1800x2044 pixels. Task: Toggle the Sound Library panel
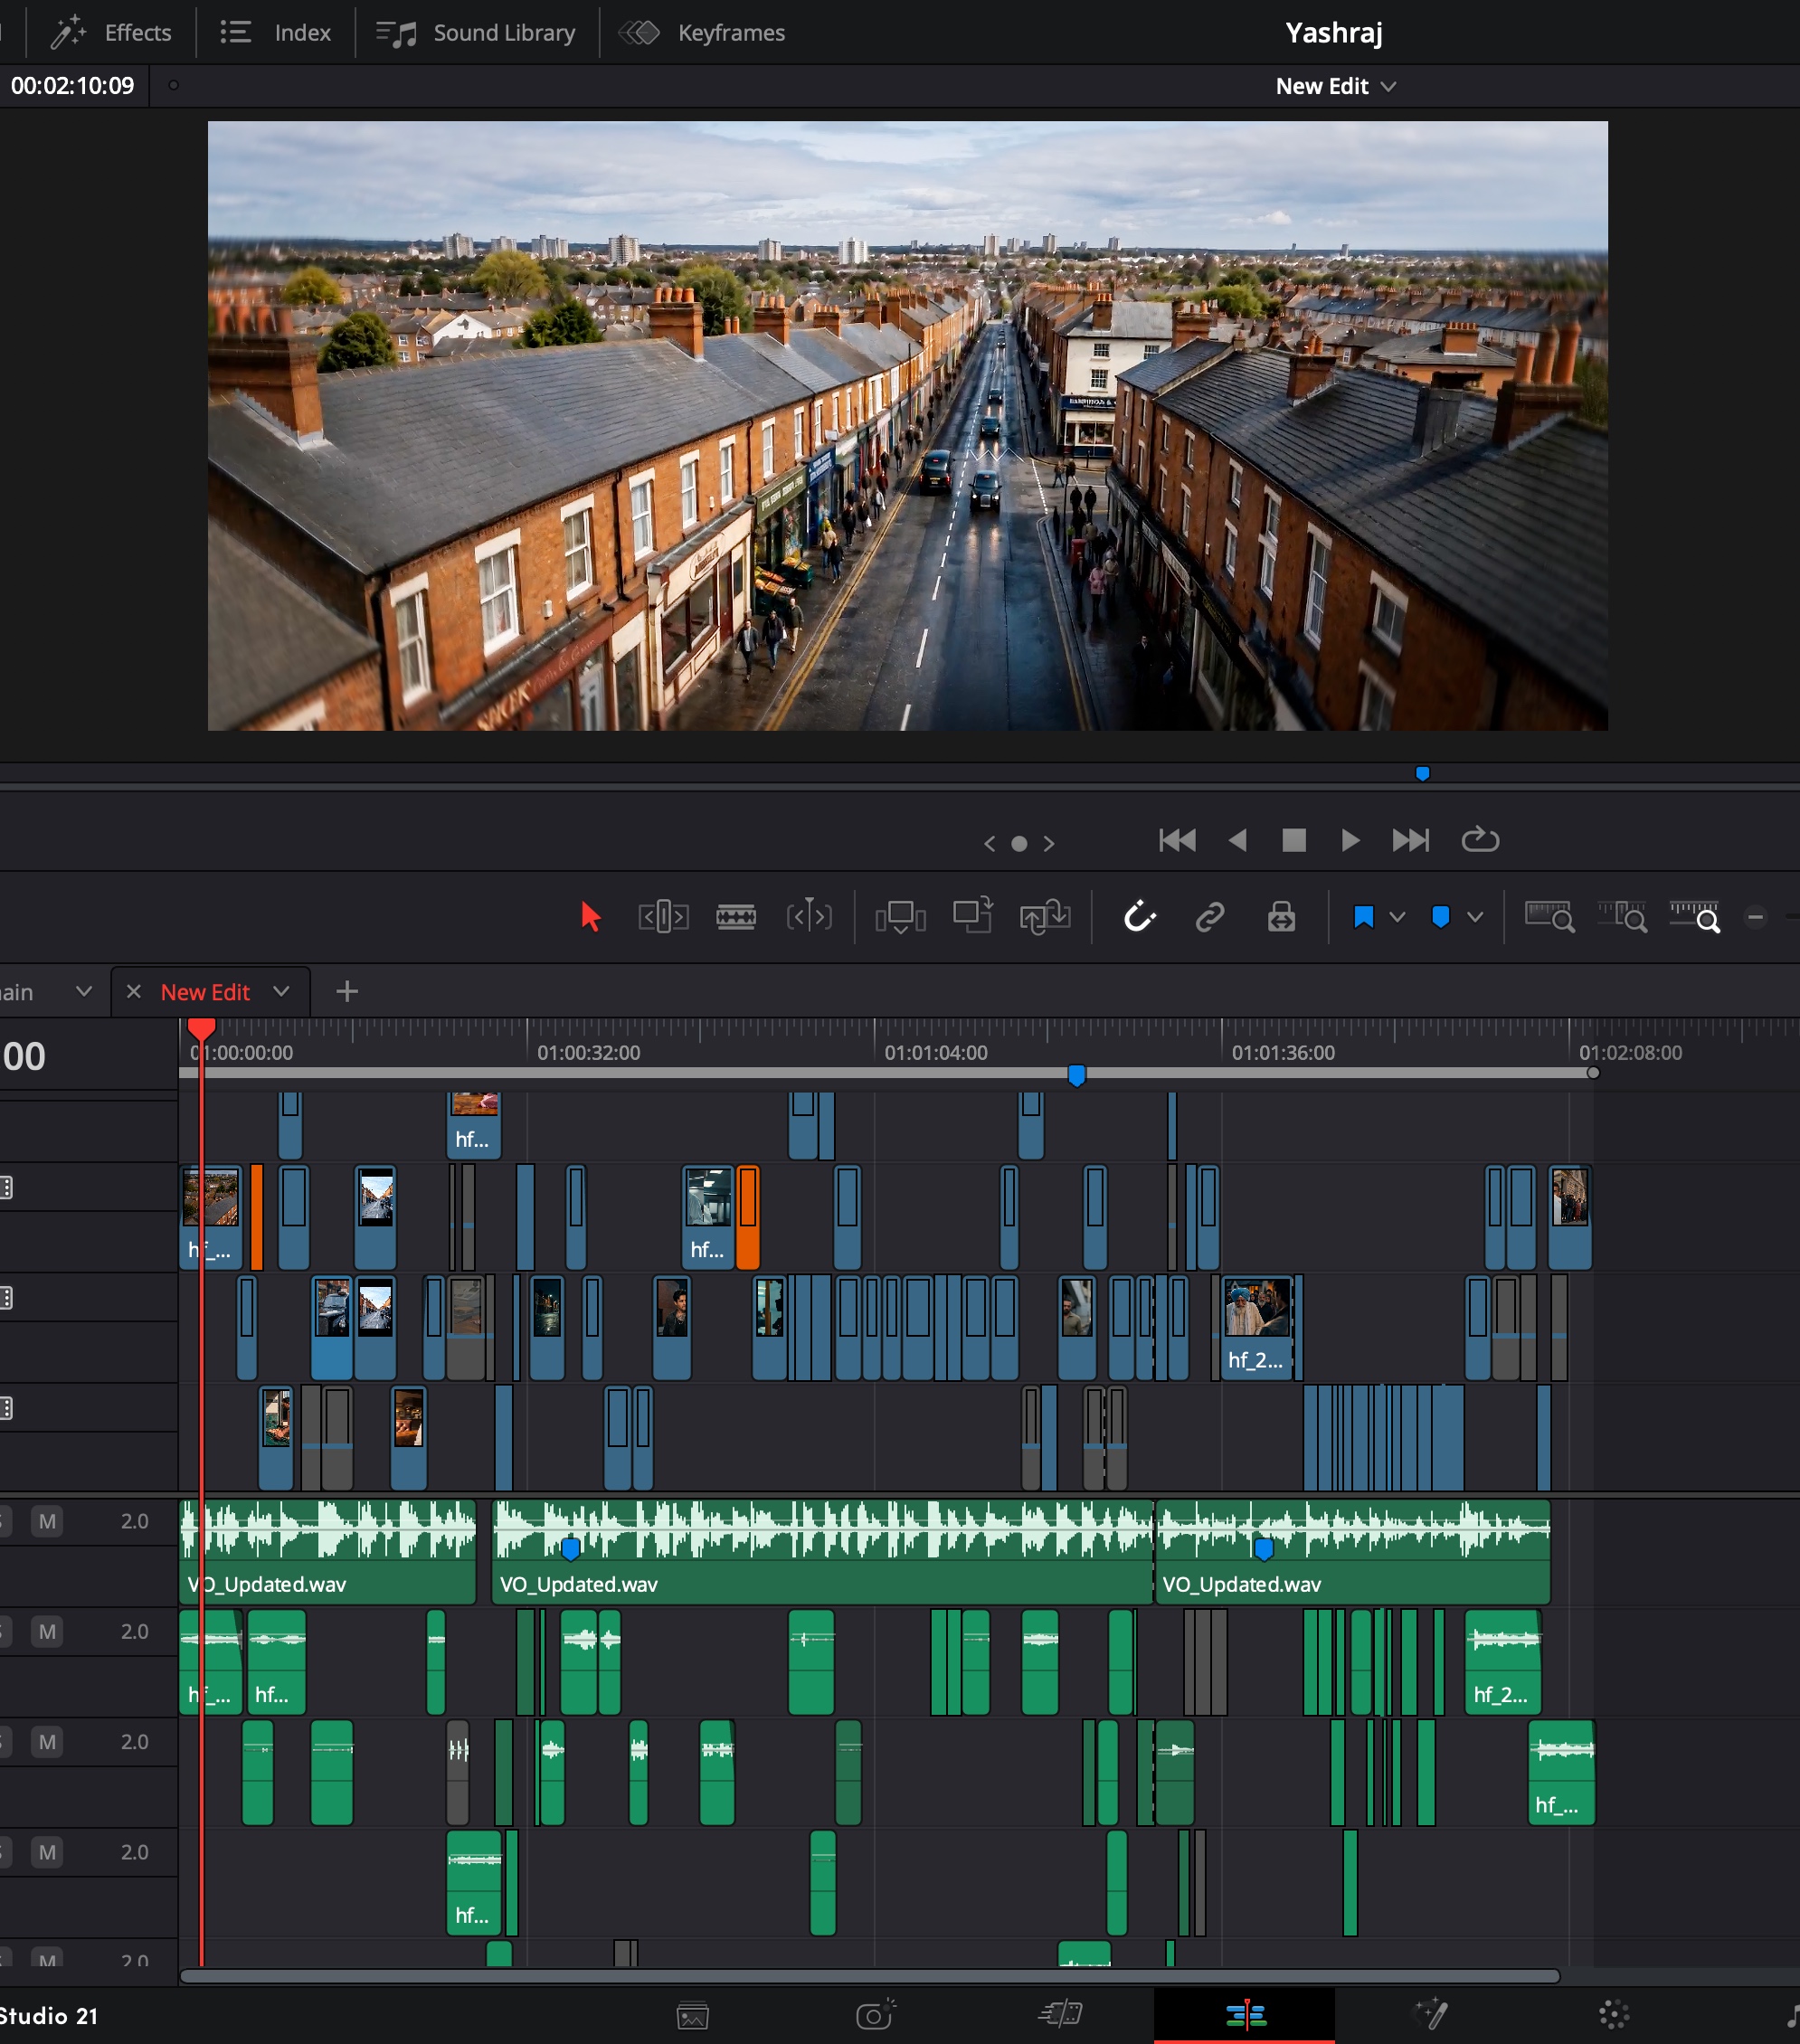[x=476, y=32]
